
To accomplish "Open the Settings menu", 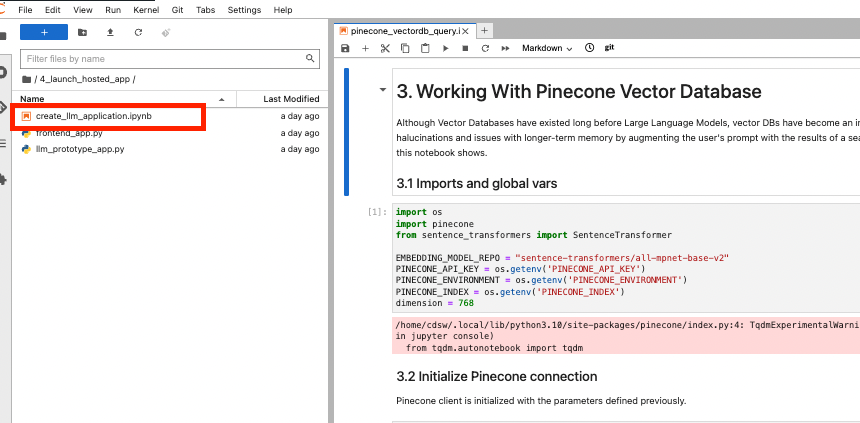I will (x=244, y=10).
